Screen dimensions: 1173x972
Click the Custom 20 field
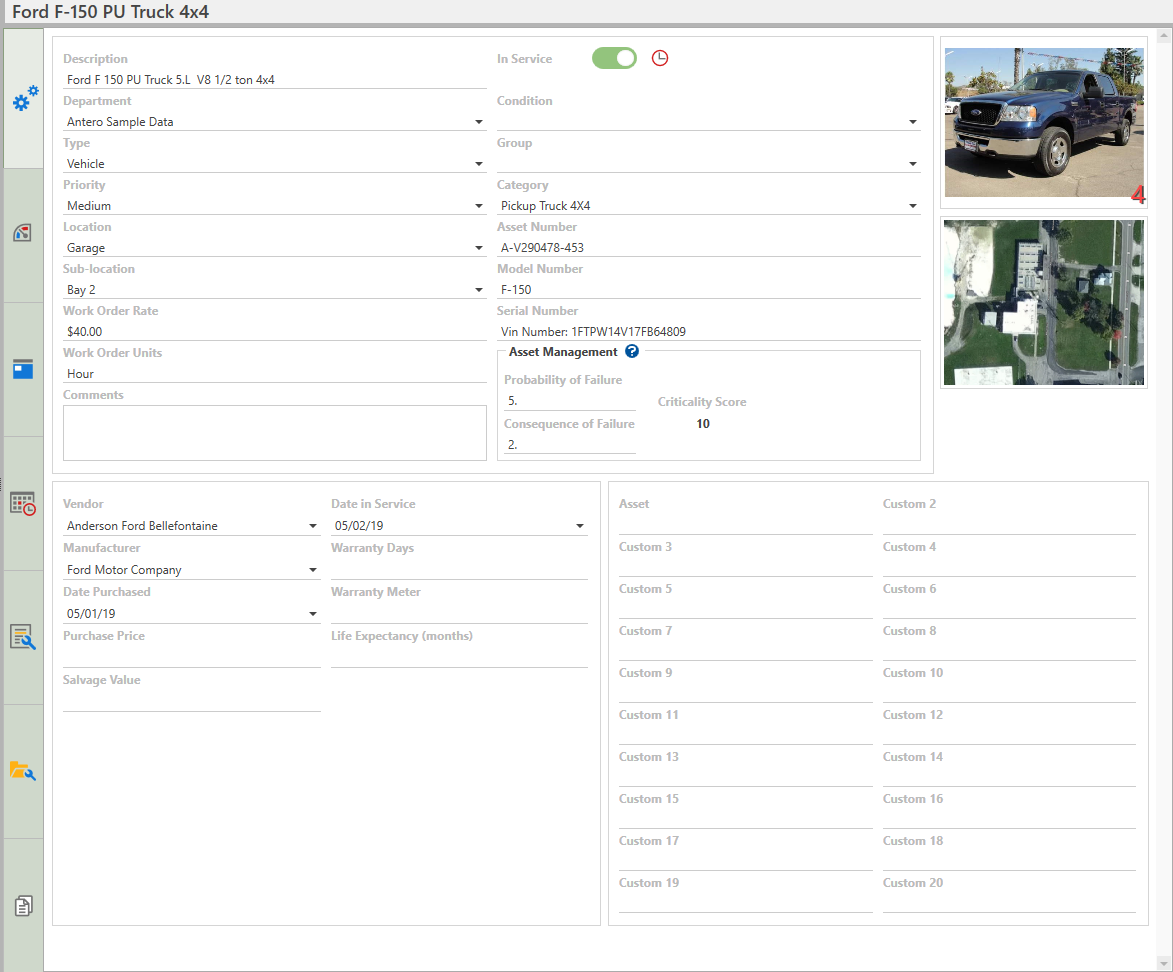pyautogui.click(x=1009, y=903)
